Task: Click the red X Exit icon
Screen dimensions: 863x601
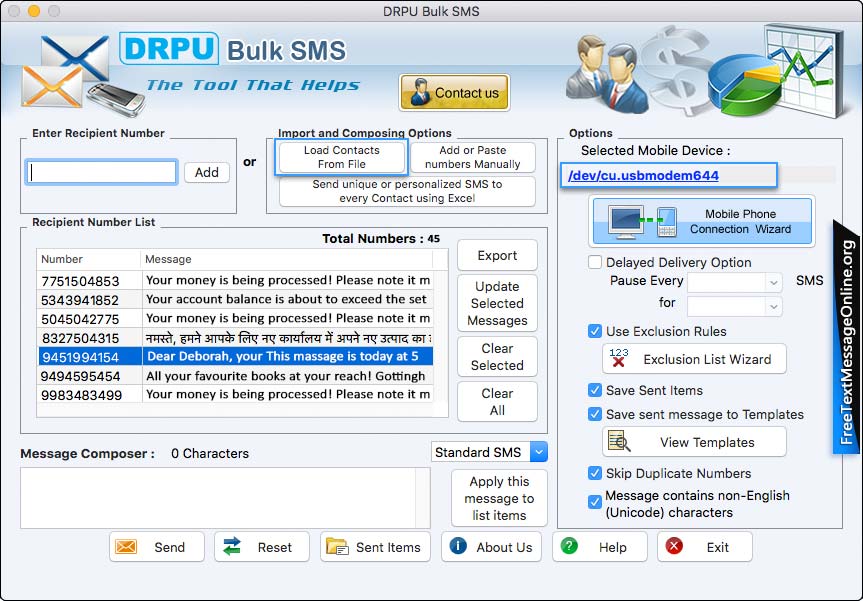Action: (x=674, y=546)
